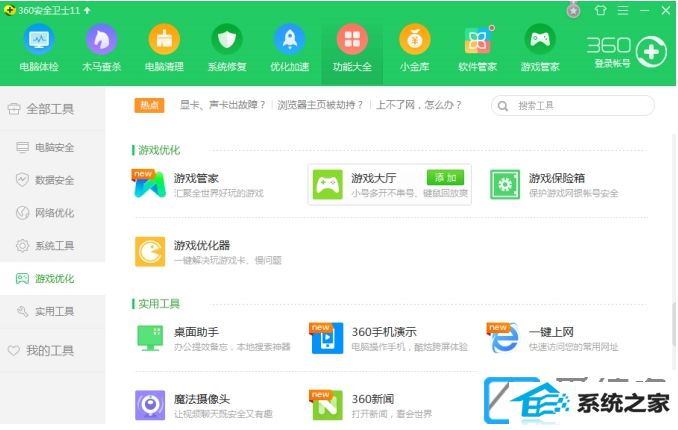This screenshot has width=678, height=430.
Task: Click the medal icon in title bar
Action: coord(573,10)
